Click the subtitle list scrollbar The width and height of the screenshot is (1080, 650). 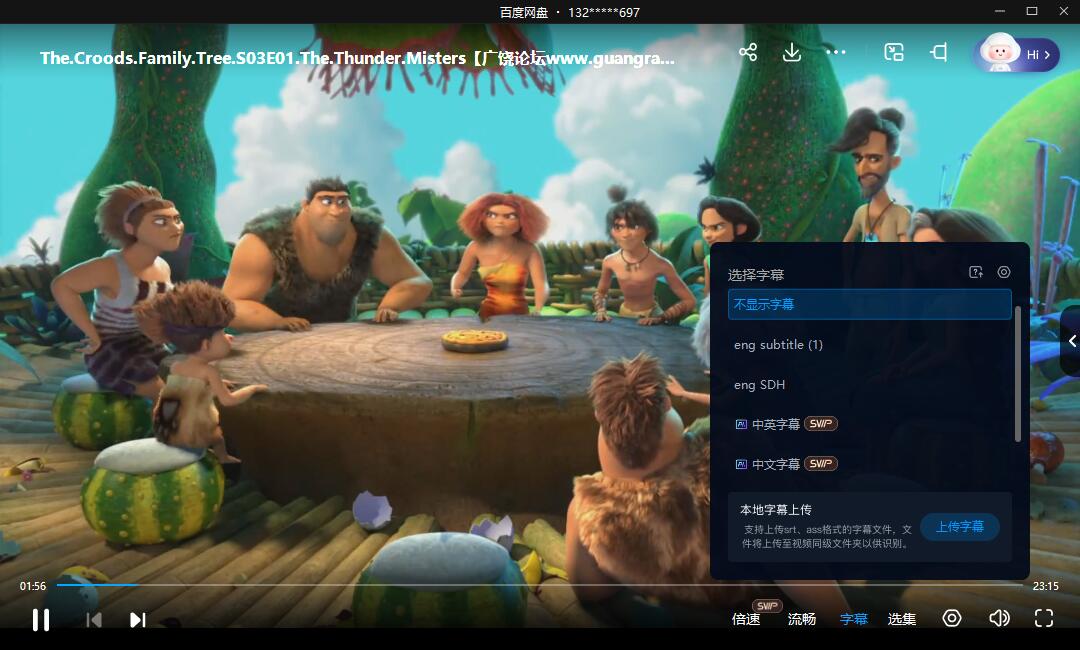click(1018, 374)
